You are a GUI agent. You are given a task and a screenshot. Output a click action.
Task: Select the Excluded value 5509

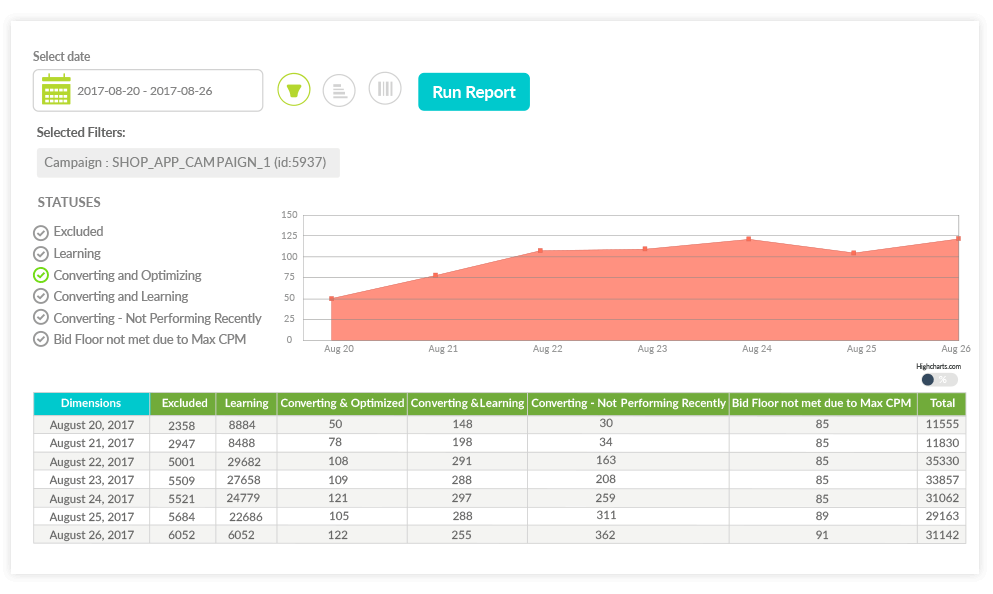182,481
